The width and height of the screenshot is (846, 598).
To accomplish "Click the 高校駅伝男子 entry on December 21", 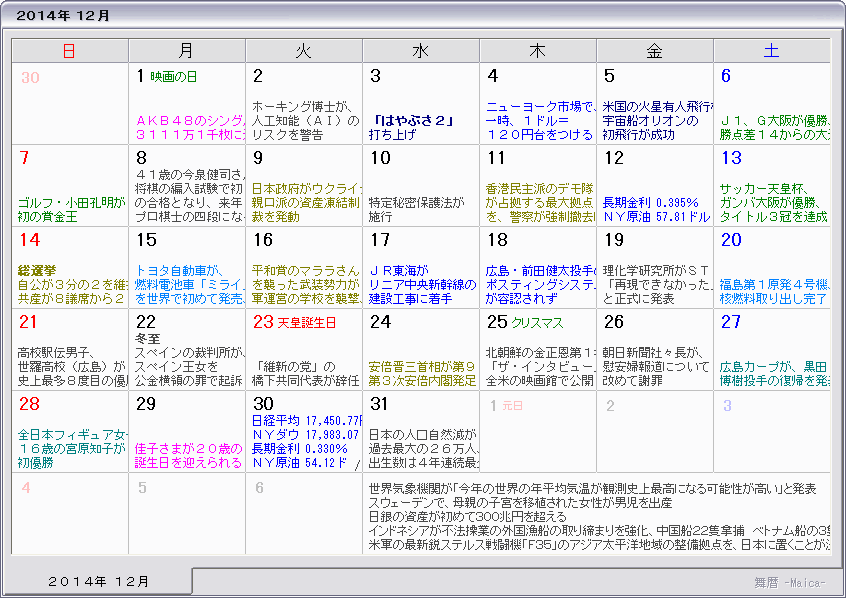I will [72, 366].
